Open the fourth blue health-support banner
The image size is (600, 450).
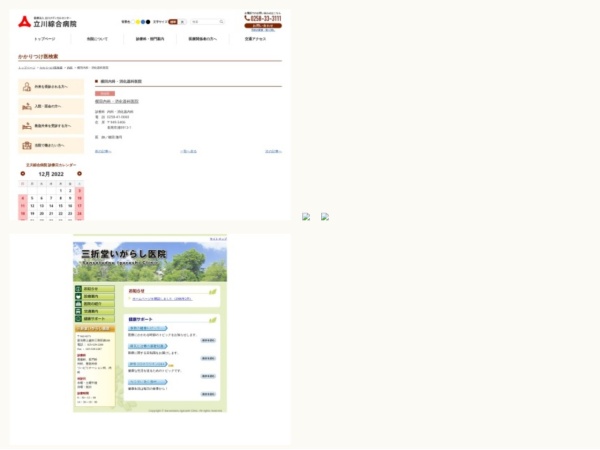148,382
